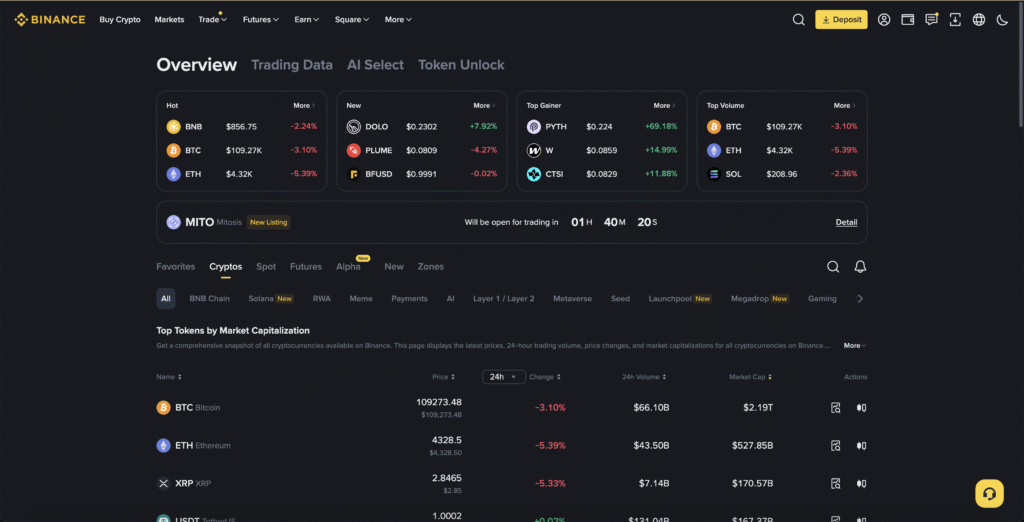Open the chat messages icon in the header

point(932,19)
